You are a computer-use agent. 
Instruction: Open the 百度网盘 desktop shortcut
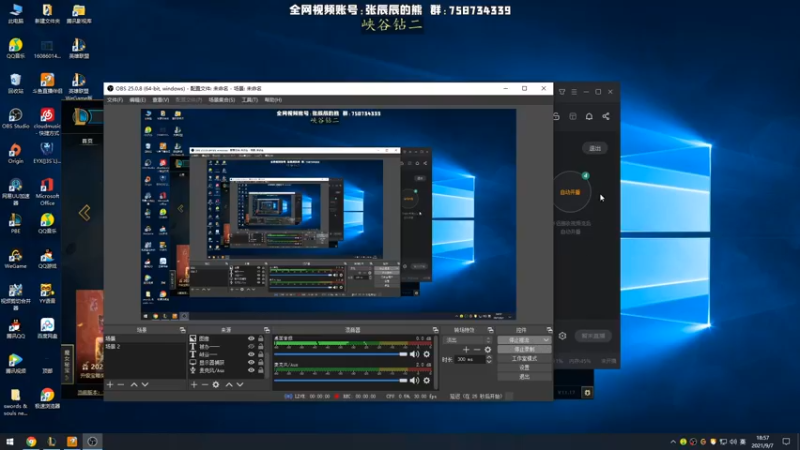coord(47,329)
